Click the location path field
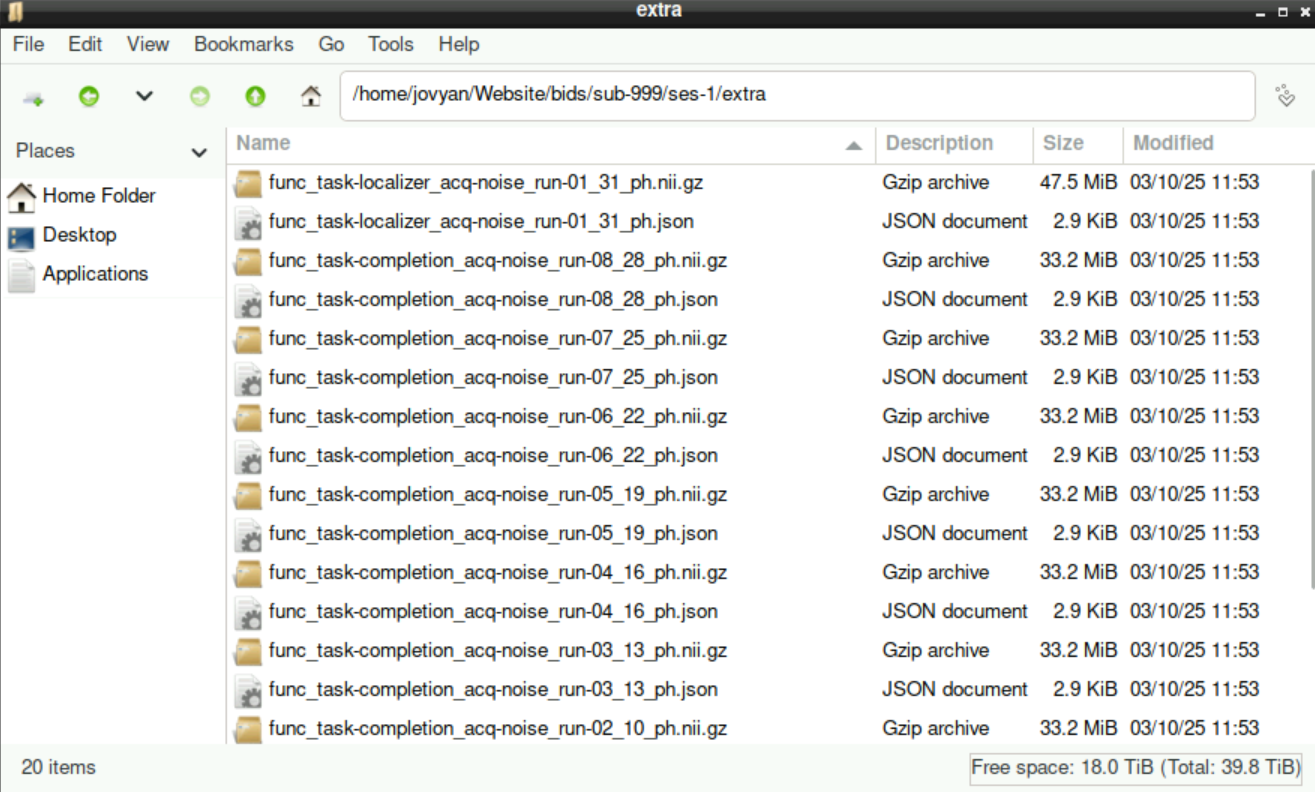This screenshot has width=1315, height=792. 797,96
